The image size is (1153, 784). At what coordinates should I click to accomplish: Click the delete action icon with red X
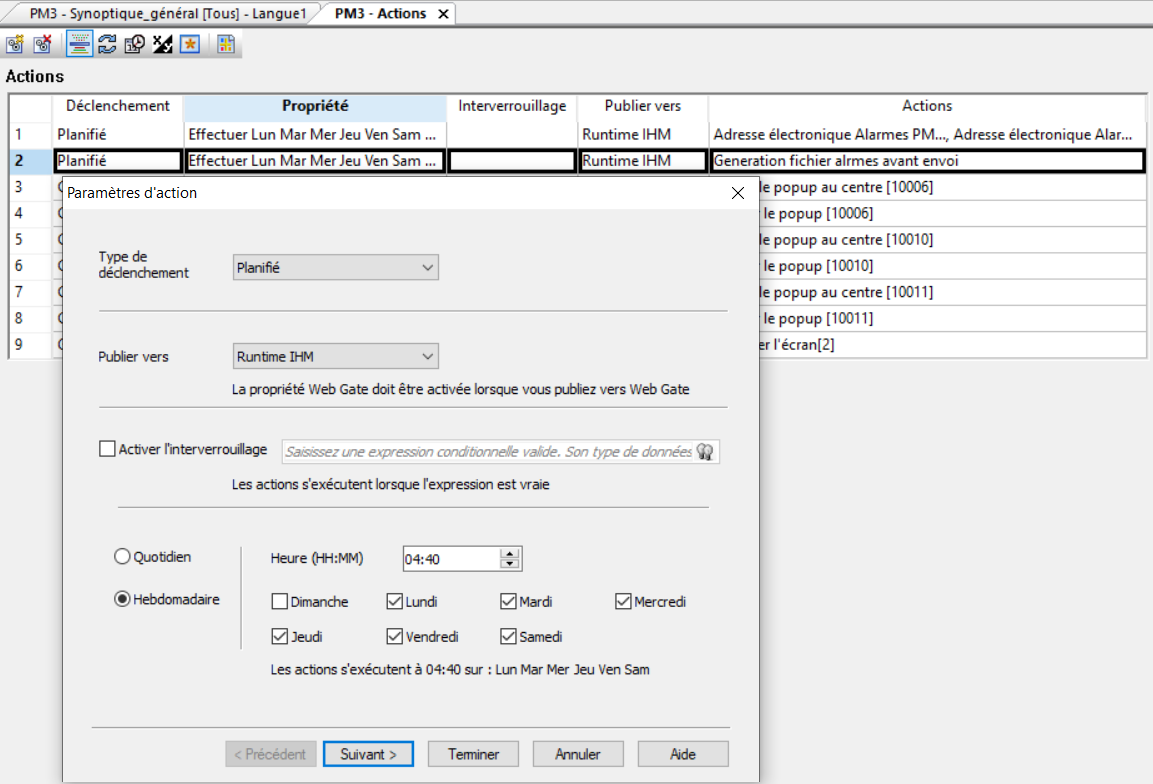[x=42, y=44]
